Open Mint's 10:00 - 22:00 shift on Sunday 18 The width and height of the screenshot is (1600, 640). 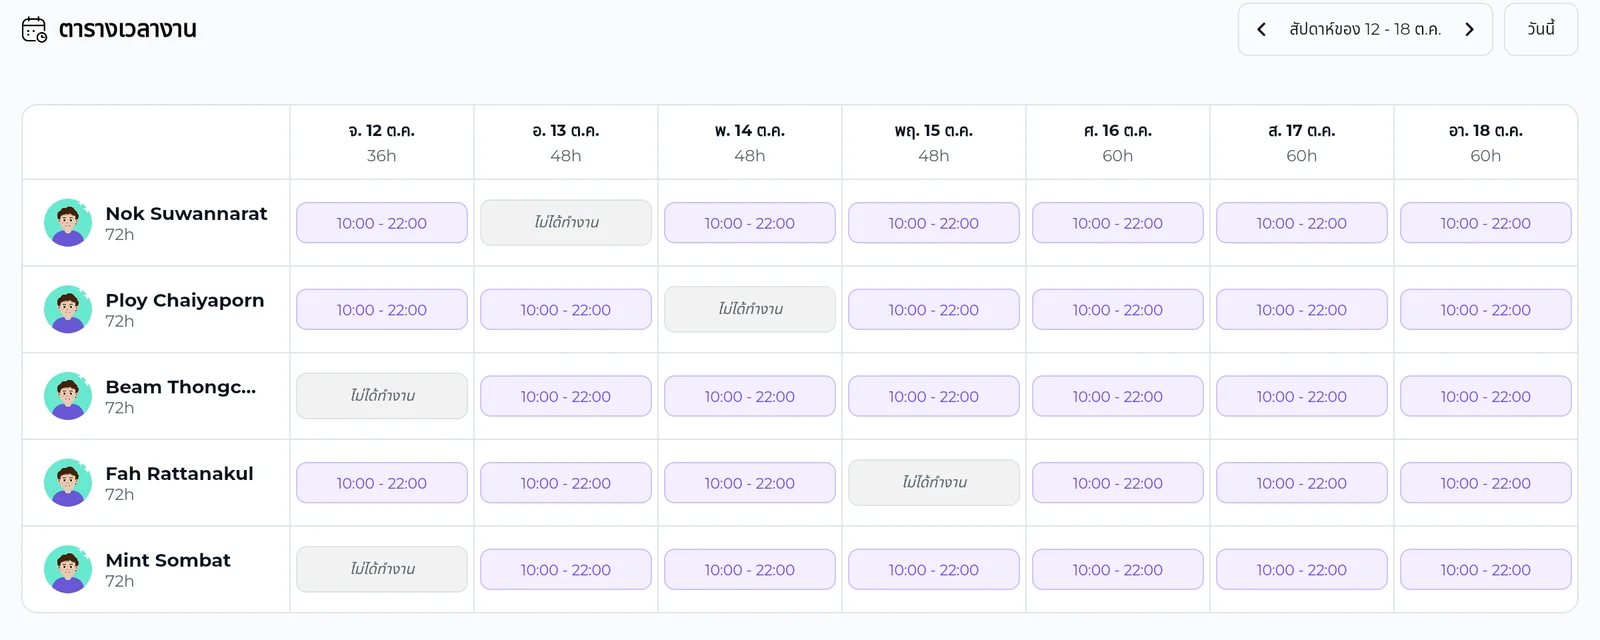tap(1486, 570)
